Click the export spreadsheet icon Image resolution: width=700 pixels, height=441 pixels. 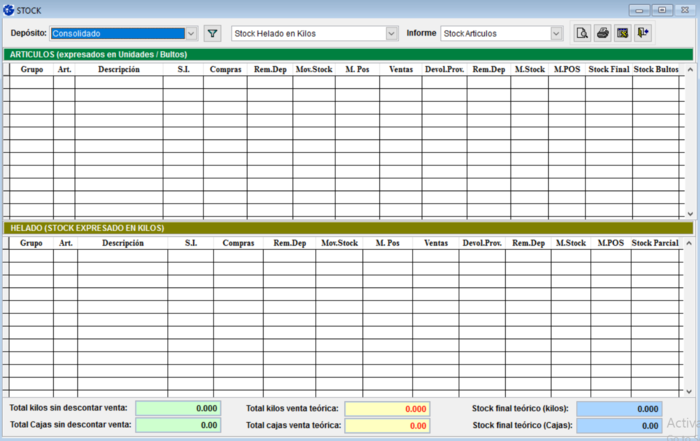622,33
